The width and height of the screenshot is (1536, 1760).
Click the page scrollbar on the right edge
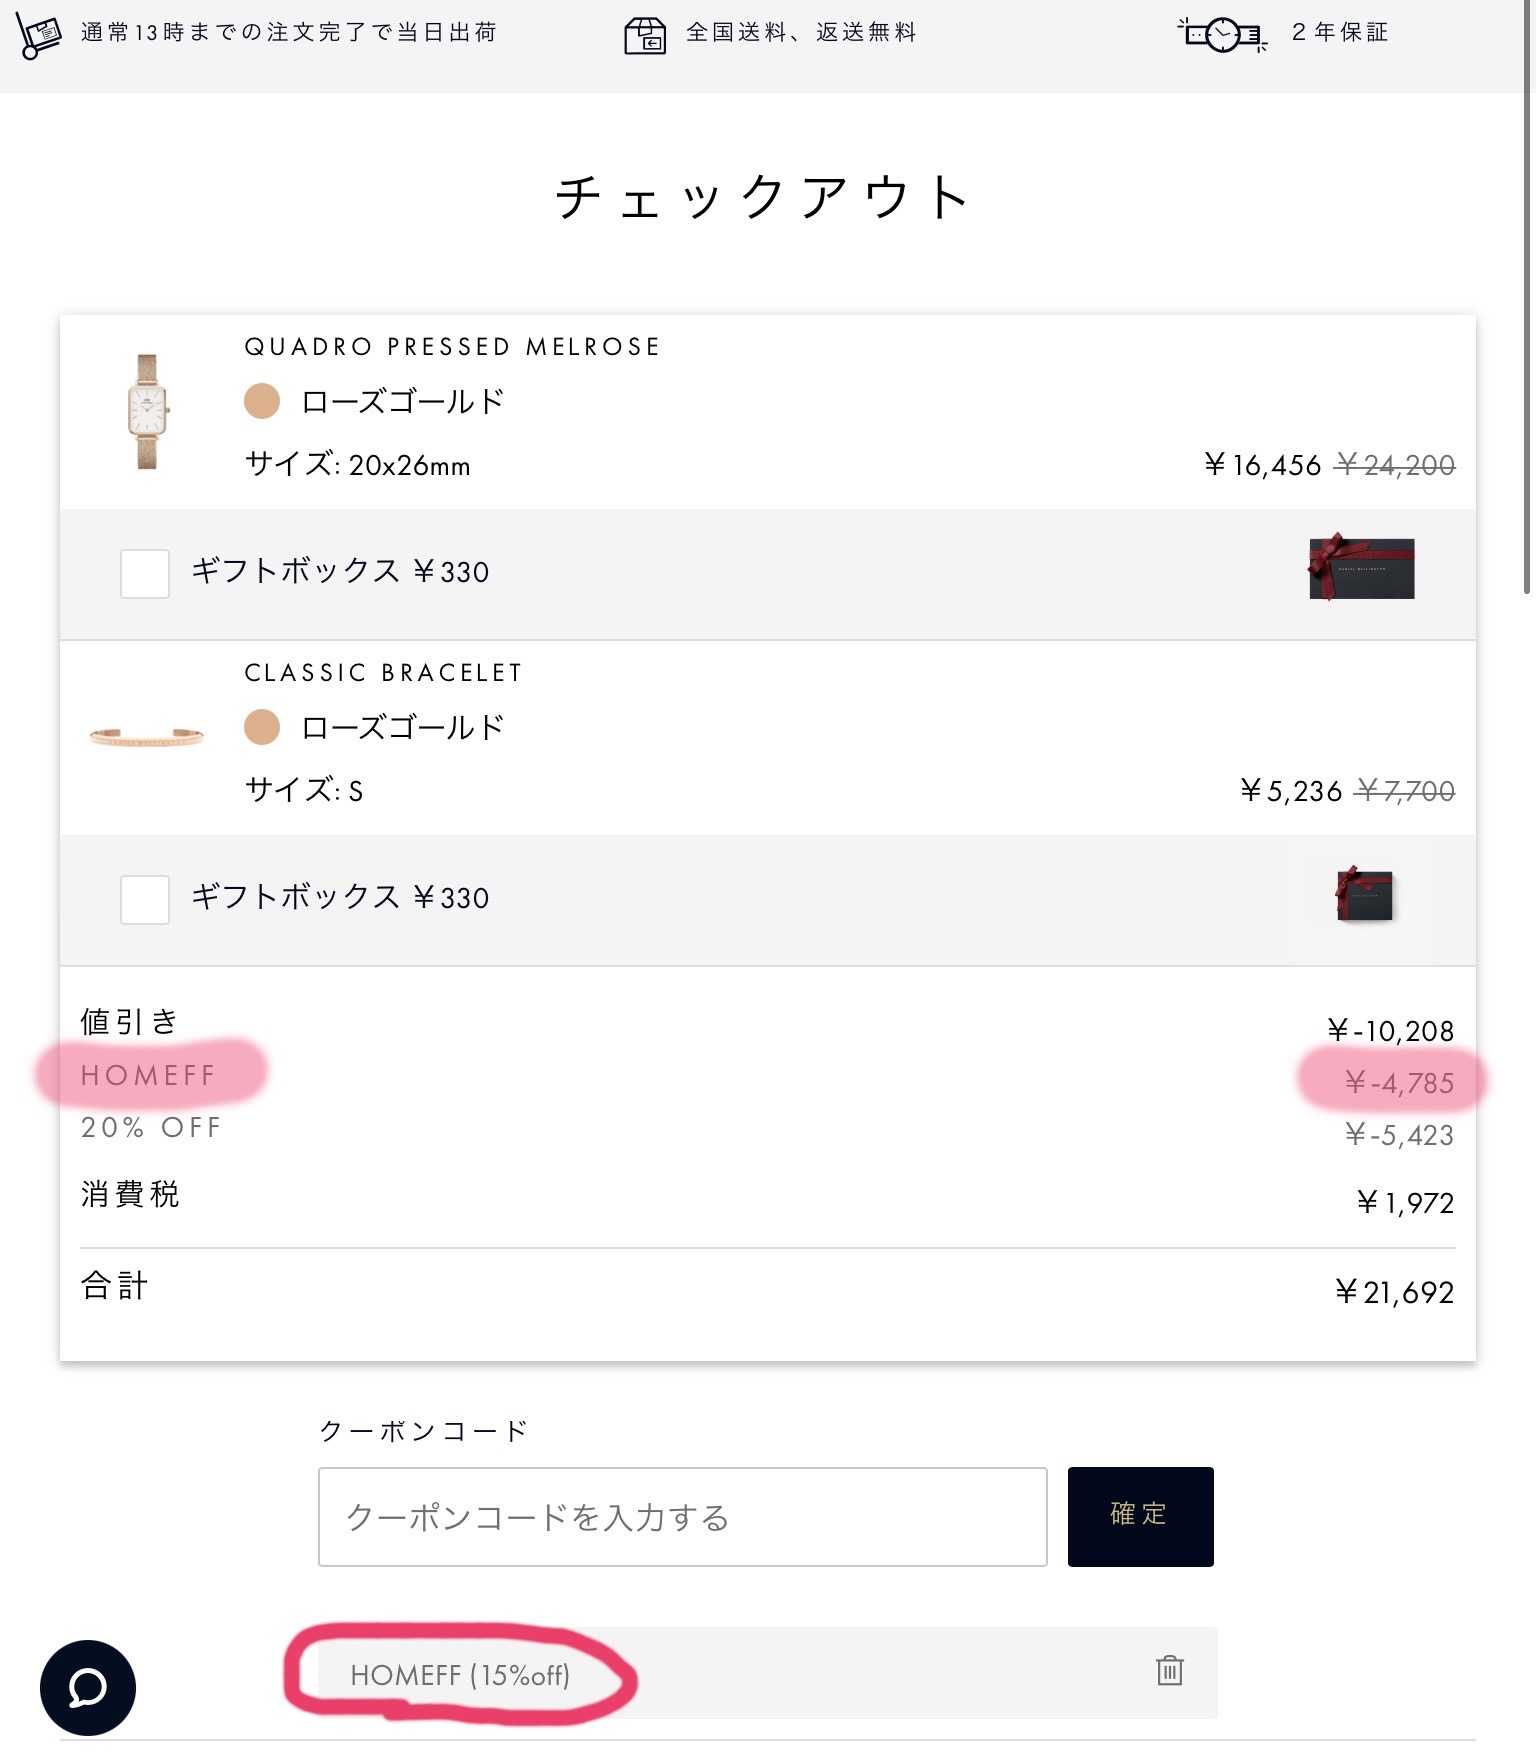coord(1527,300)
